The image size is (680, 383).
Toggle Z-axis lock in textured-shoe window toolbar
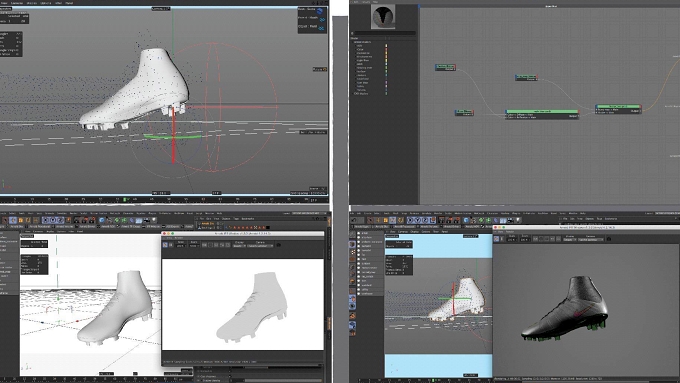[x=425, y=220]
